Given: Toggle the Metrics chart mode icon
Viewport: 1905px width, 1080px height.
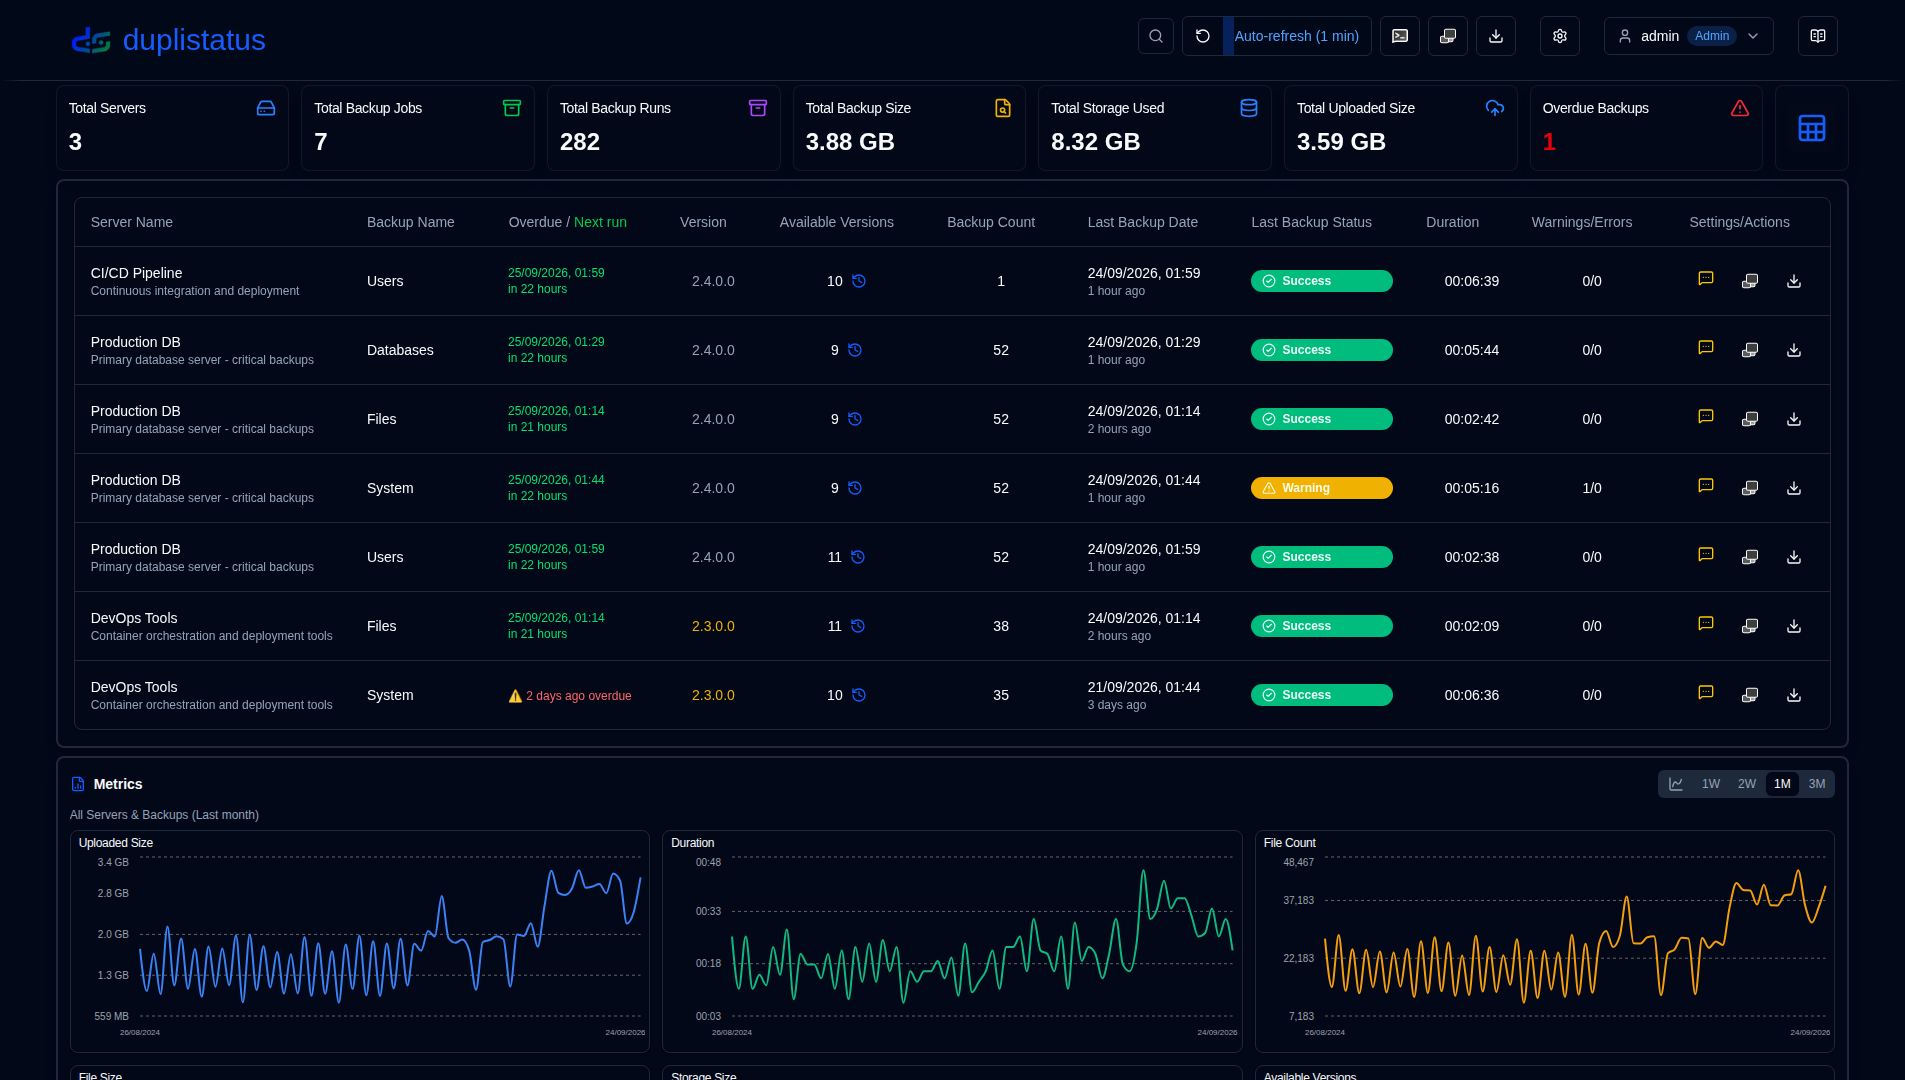Looking at the screenshot, I should [x=1676, y=784].
